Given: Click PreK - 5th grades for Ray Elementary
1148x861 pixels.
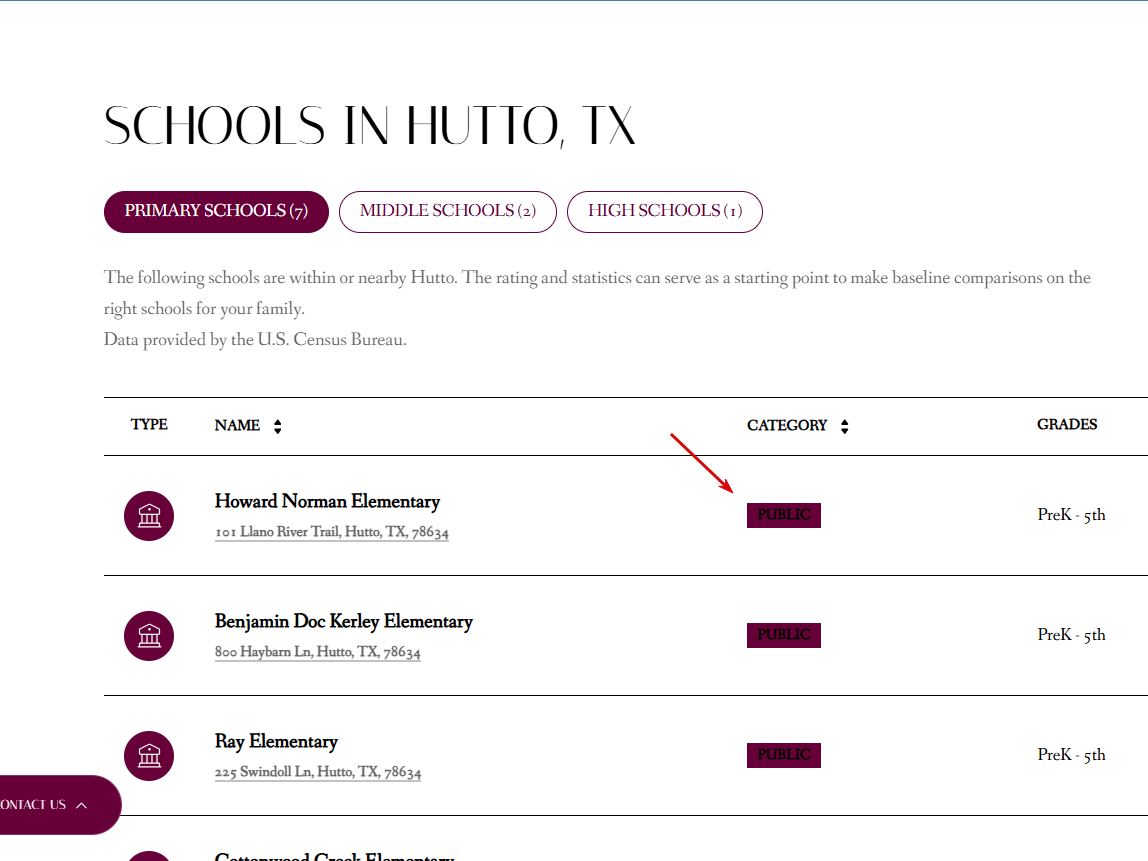Looking at the screenshot, I should [1071, 756].
